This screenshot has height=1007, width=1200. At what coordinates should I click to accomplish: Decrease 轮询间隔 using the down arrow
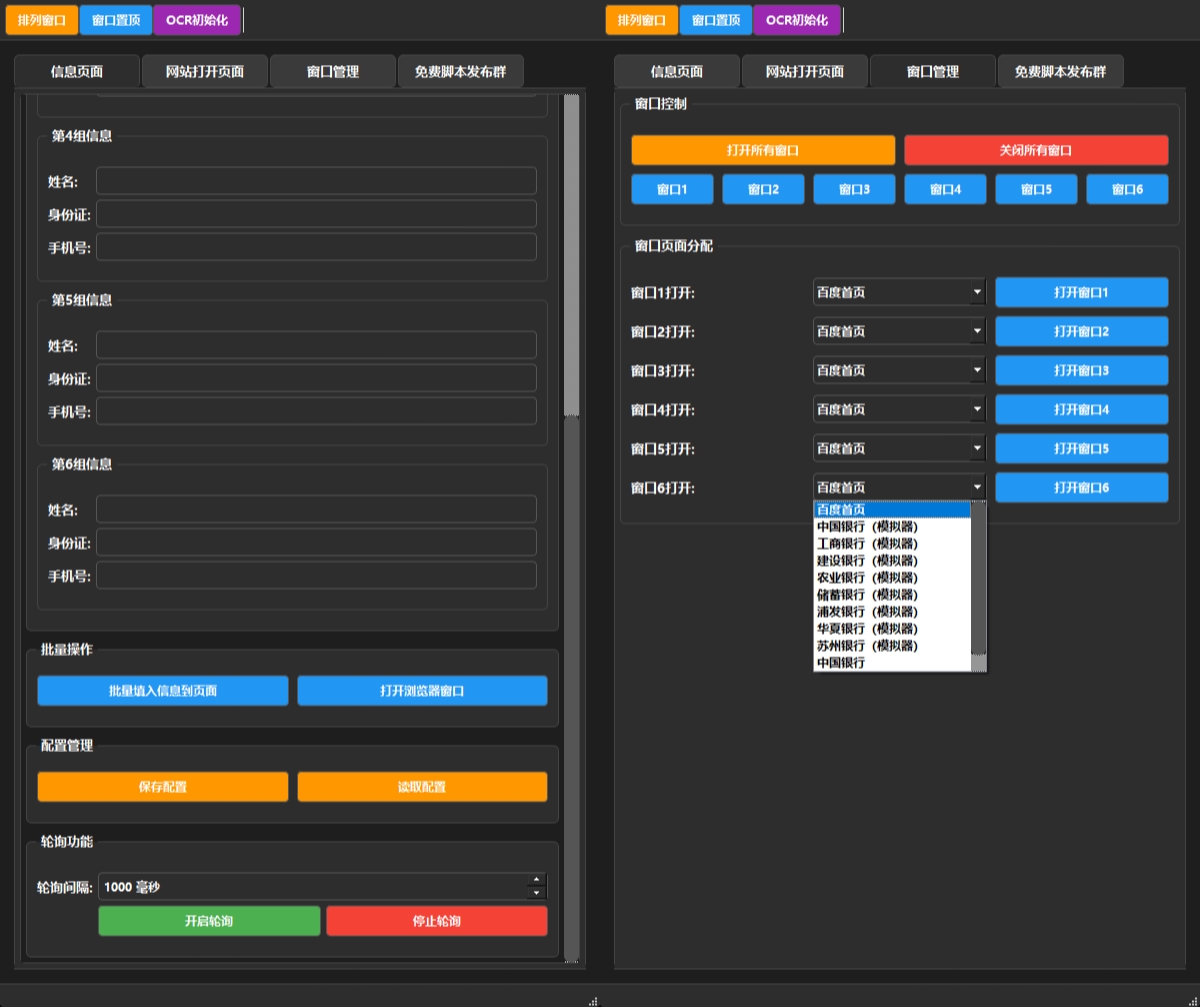pos(537,893)
